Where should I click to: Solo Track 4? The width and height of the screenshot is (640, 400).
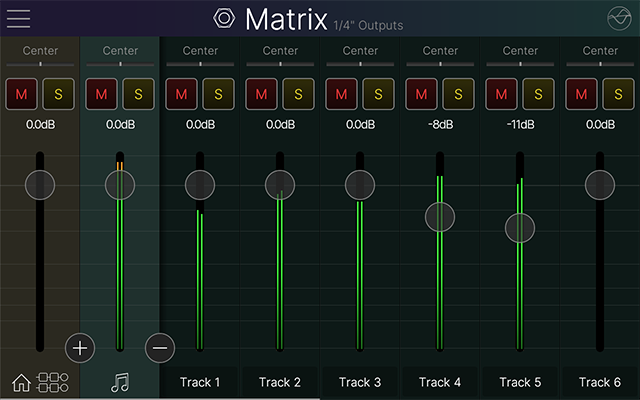(459, 94)
